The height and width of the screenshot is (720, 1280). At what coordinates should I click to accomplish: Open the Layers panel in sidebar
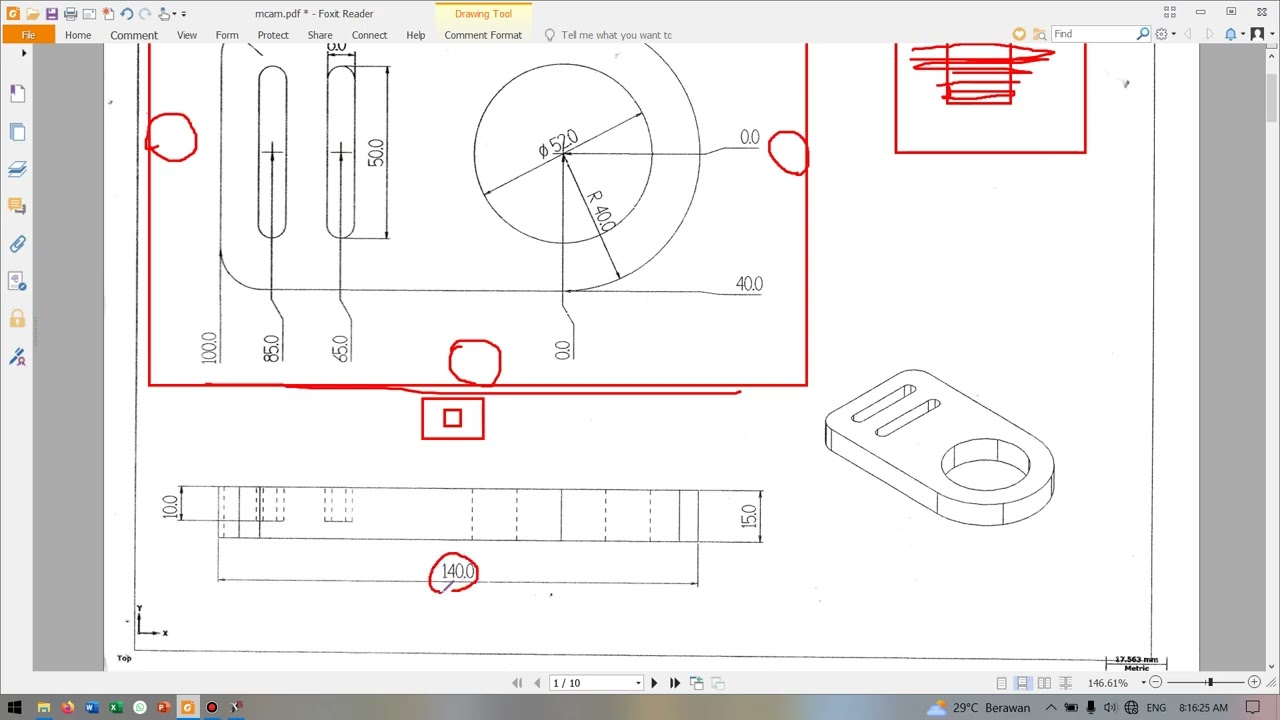click(17, 169)
